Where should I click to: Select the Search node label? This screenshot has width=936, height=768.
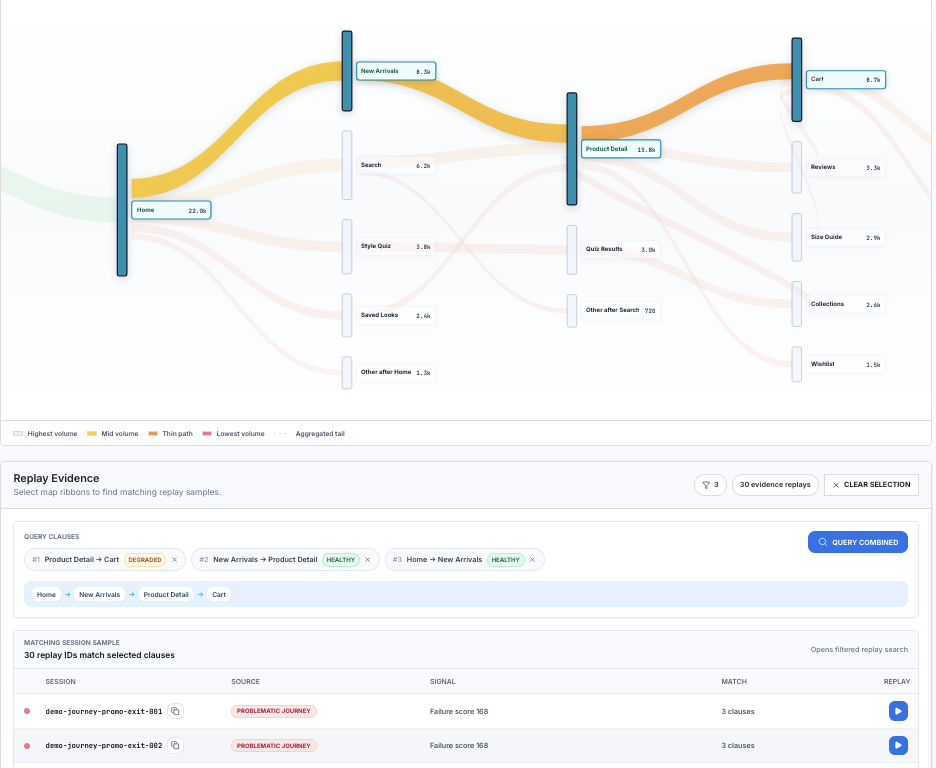(x=396, y=165)
